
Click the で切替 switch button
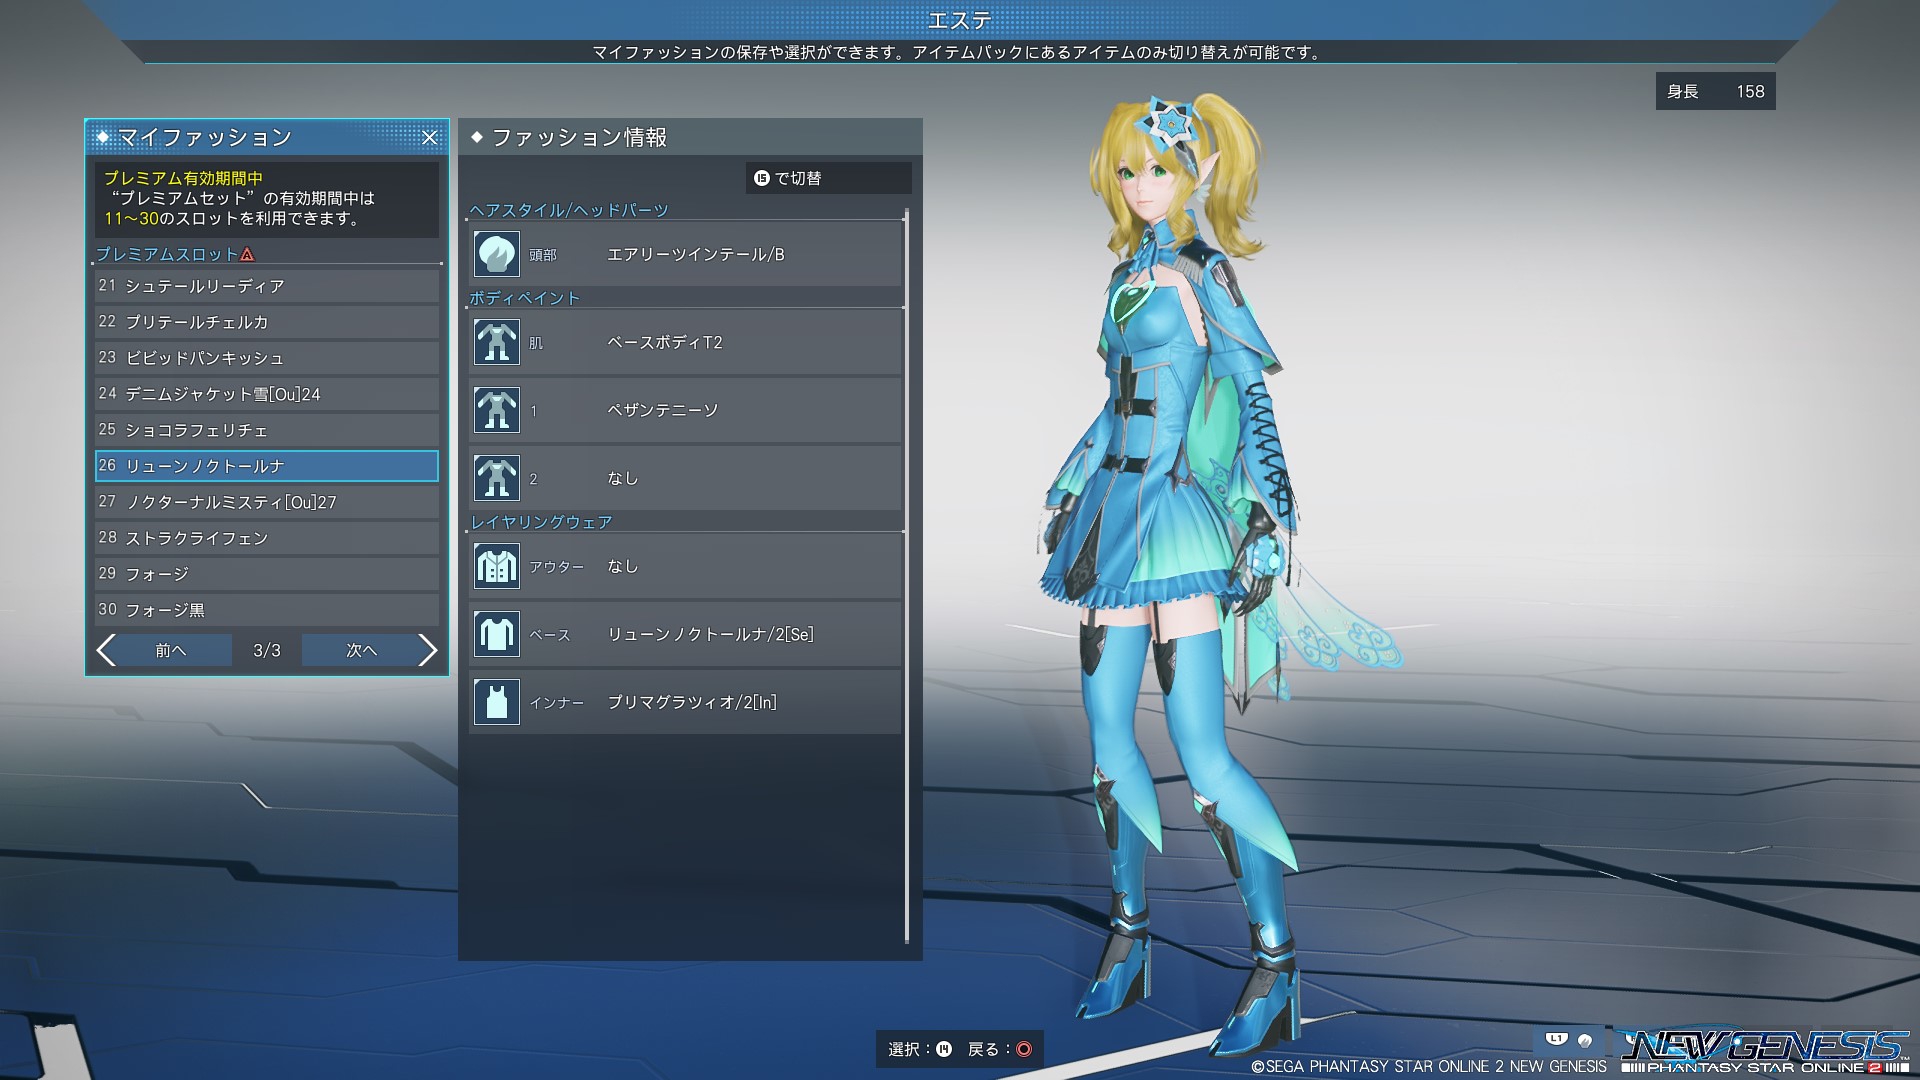click(x=828, y=178)
